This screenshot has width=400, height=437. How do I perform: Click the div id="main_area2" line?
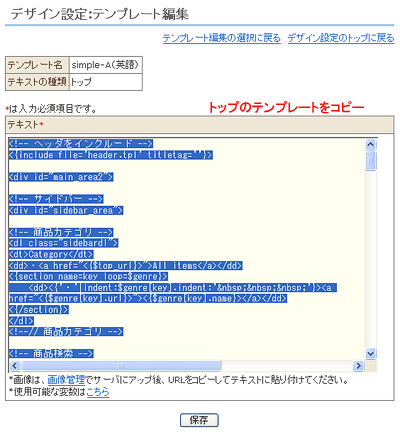pos(61,177)
